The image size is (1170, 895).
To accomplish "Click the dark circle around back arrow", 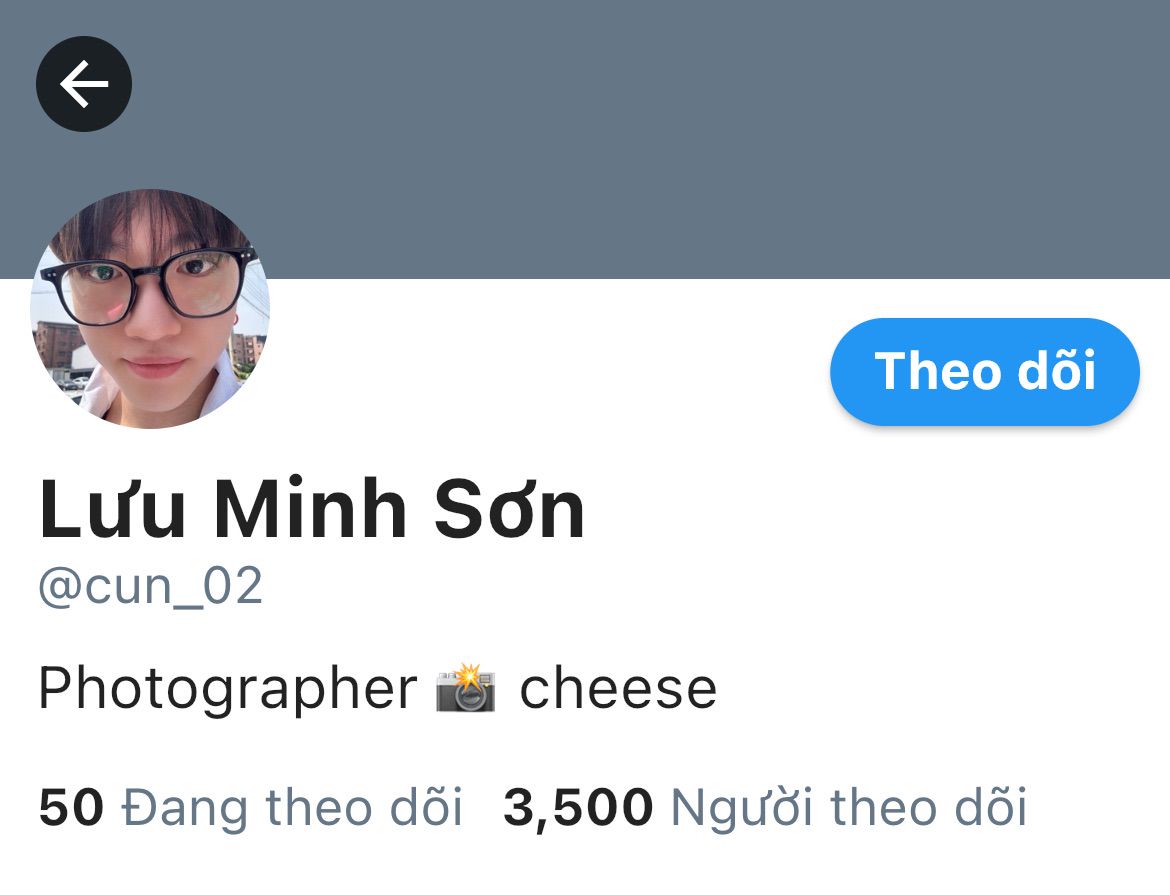I will pos(84,84).
